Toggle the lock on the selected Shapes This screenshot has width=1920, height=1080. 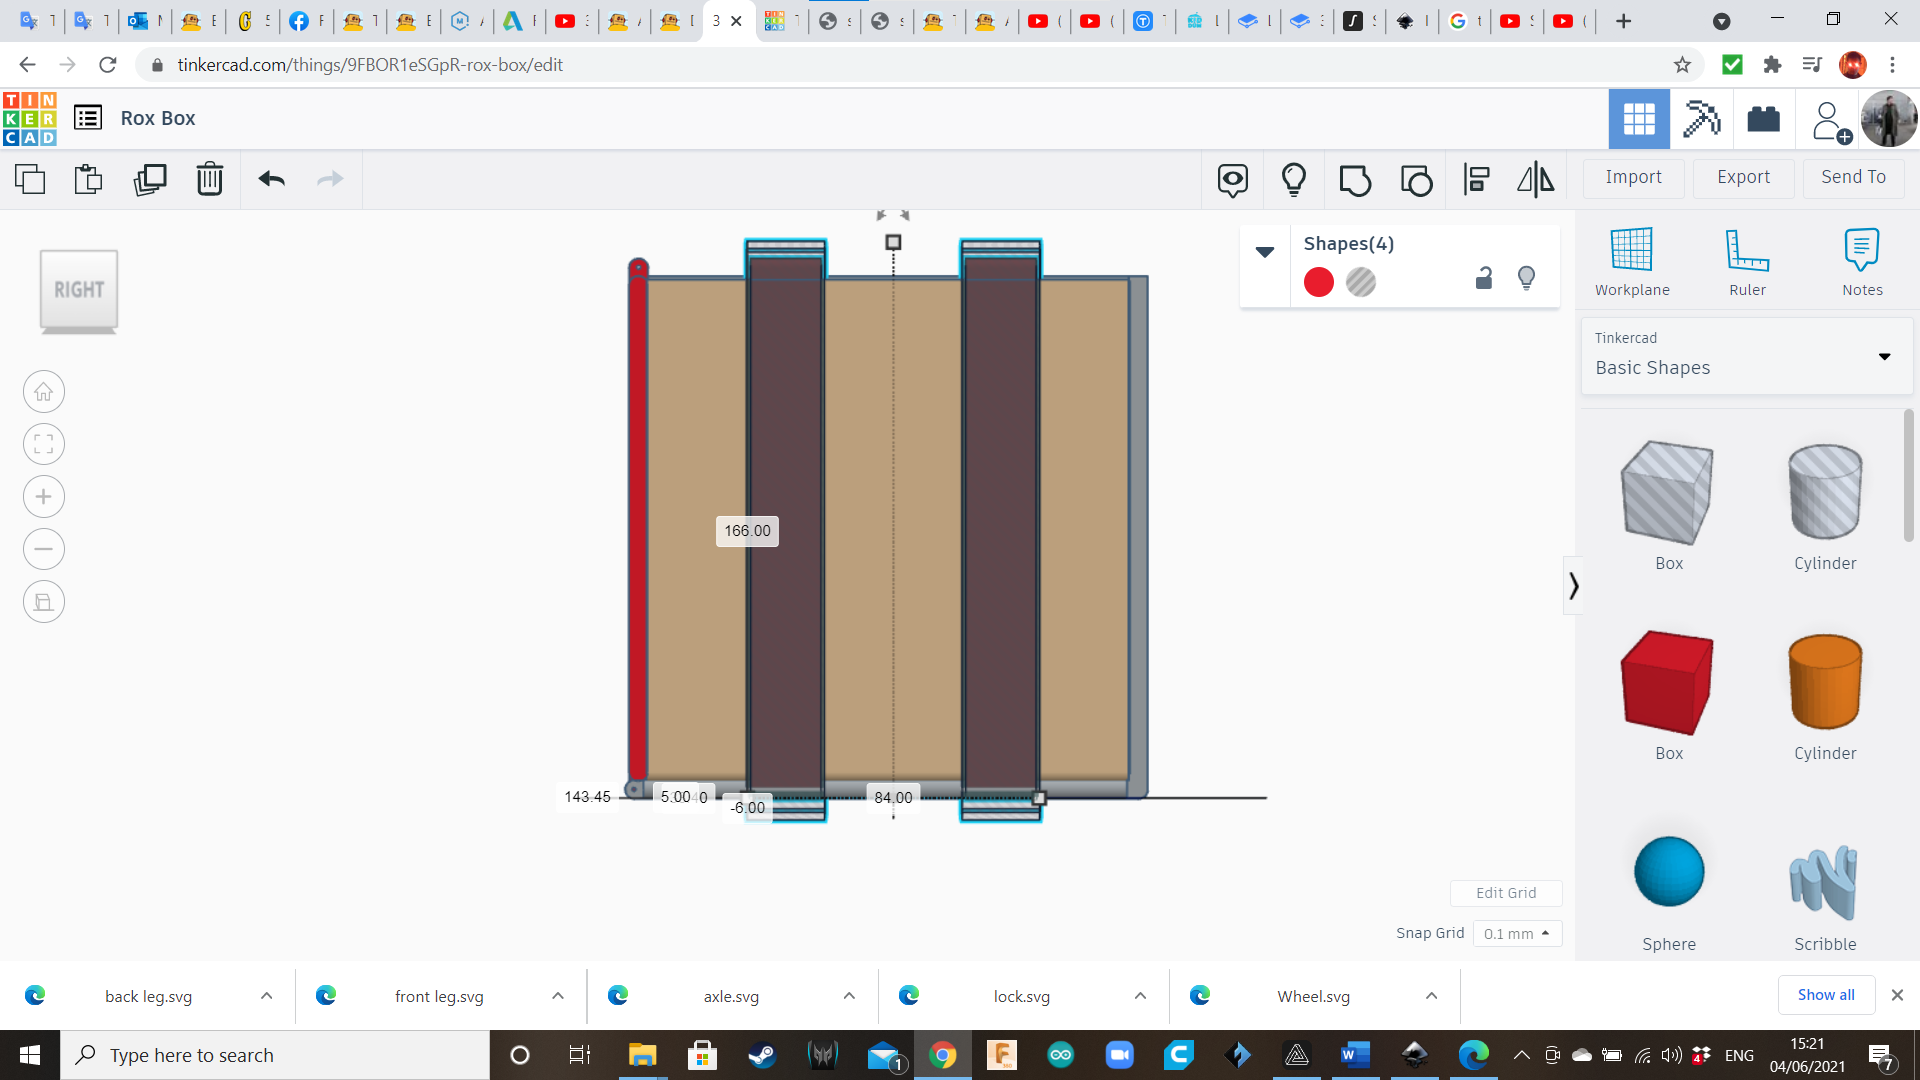(1483, 278)
